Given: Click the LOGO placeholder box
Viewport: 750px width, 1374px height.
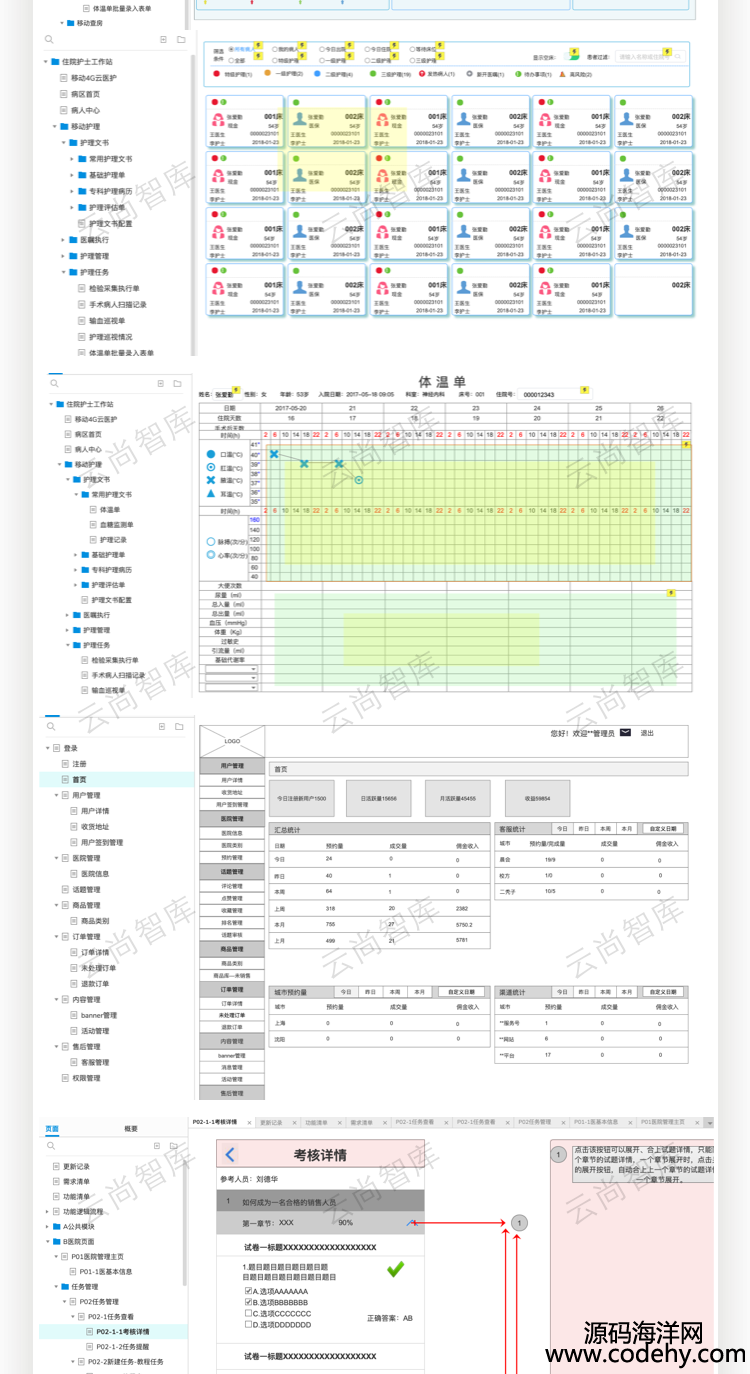Looking at the screenshot, I should point(232,742).
